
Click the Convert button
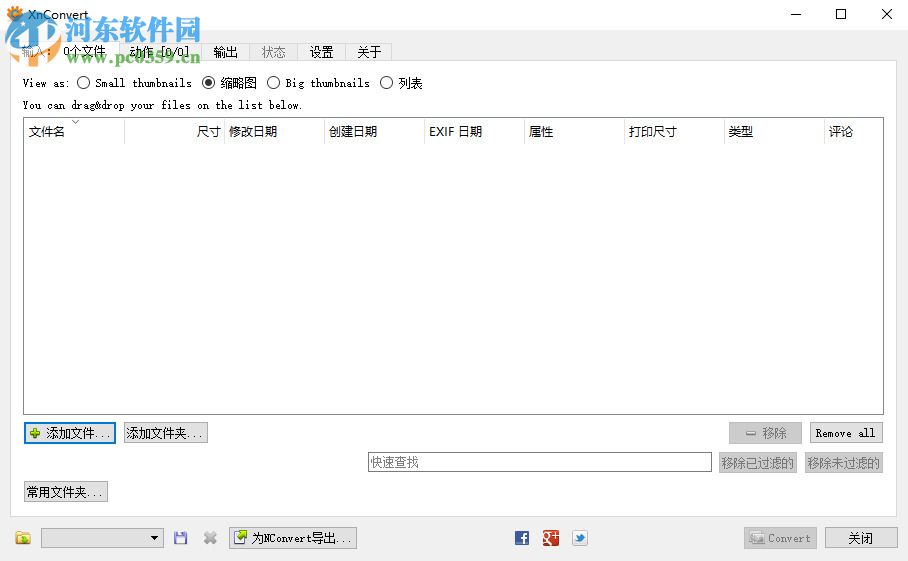(781, 538)
